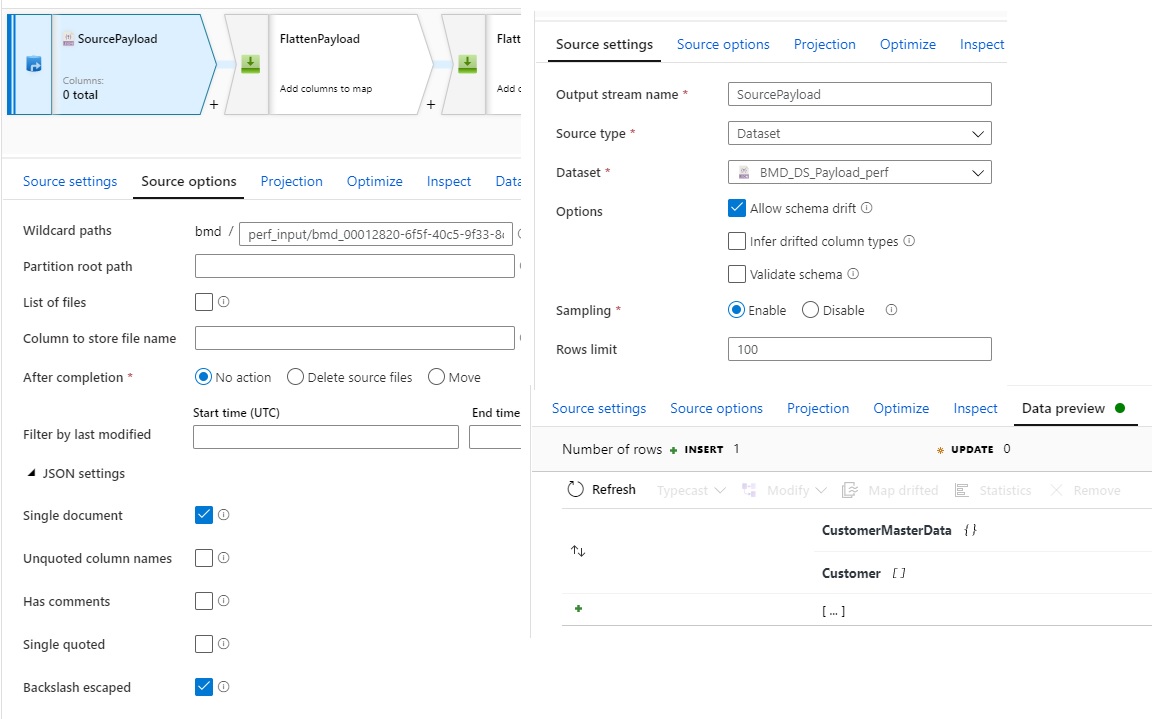Open the Data preview tab
The width and height of the screenshot is (1152, 719).
click(x=1063, y=408)
